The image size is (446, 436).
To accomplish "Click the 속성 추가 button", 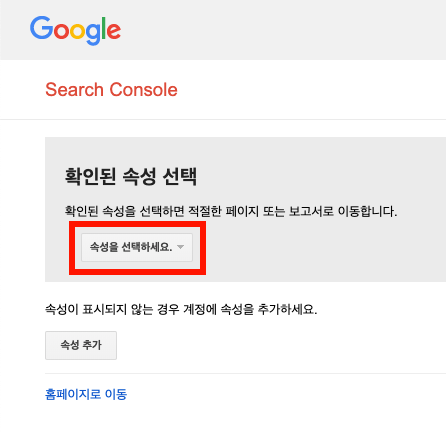I will 81,345.
